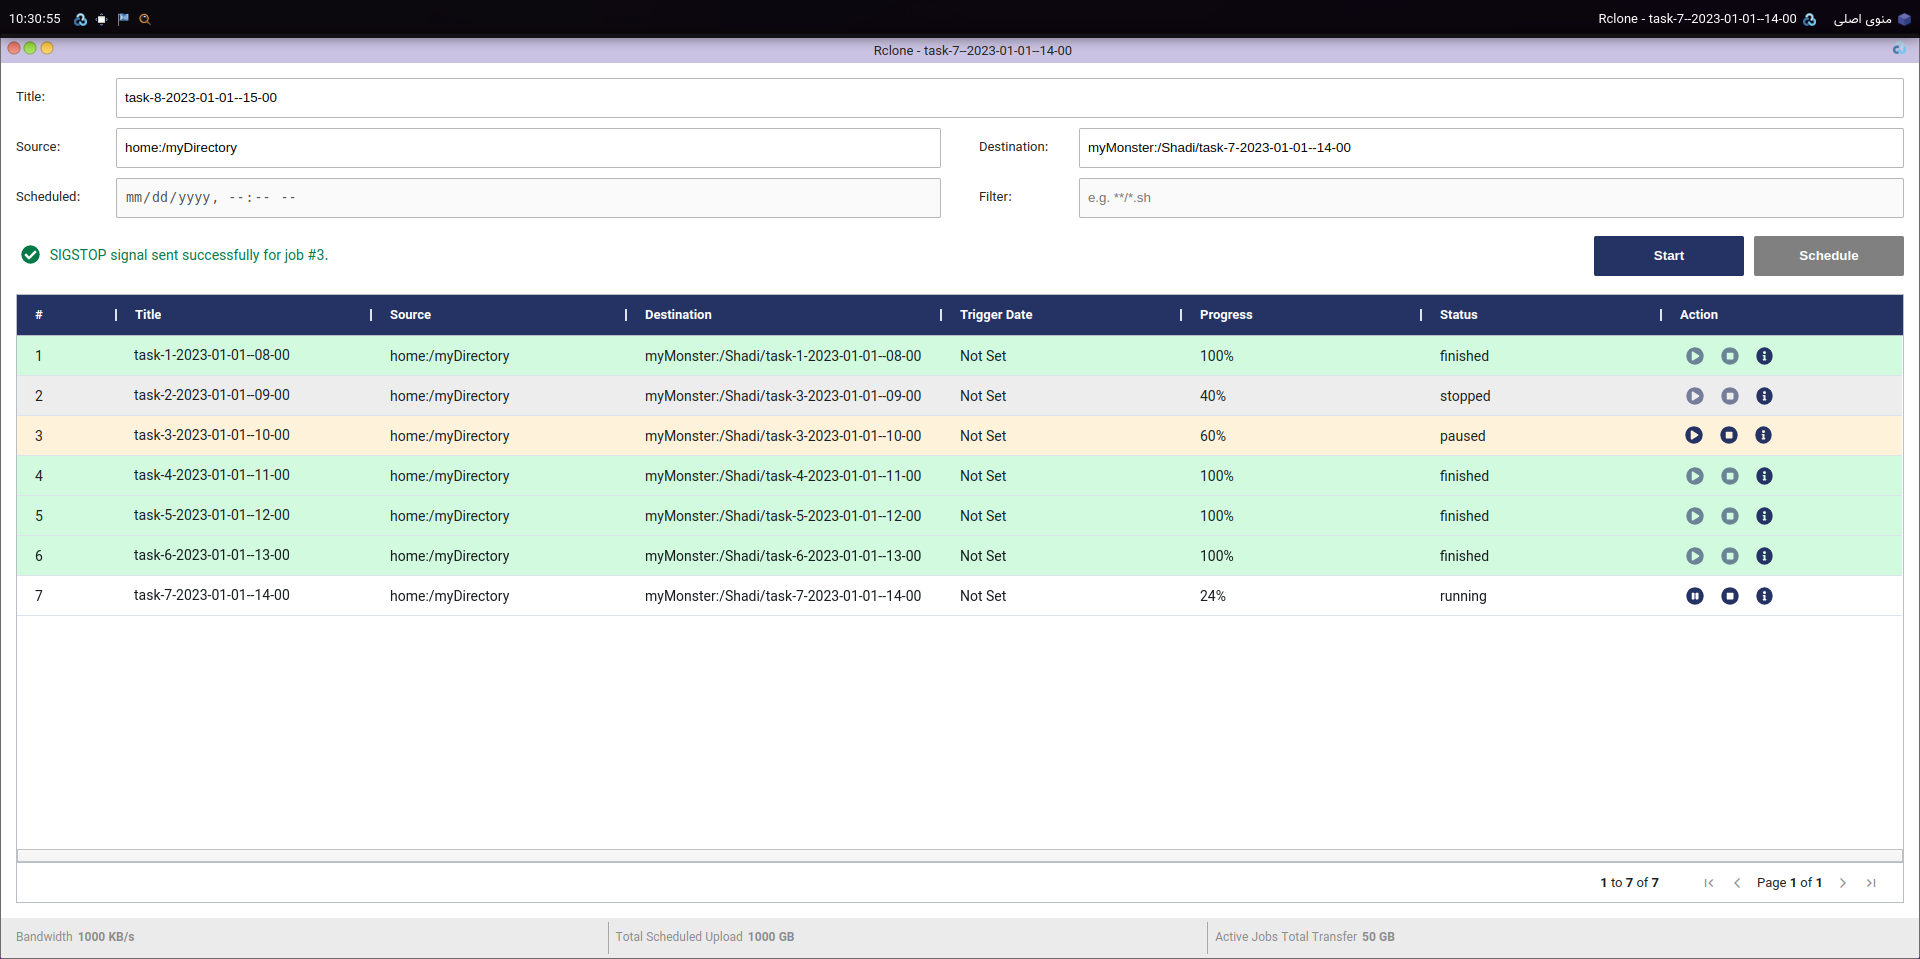Go to next page arrow

click(x=1842, y=883)
